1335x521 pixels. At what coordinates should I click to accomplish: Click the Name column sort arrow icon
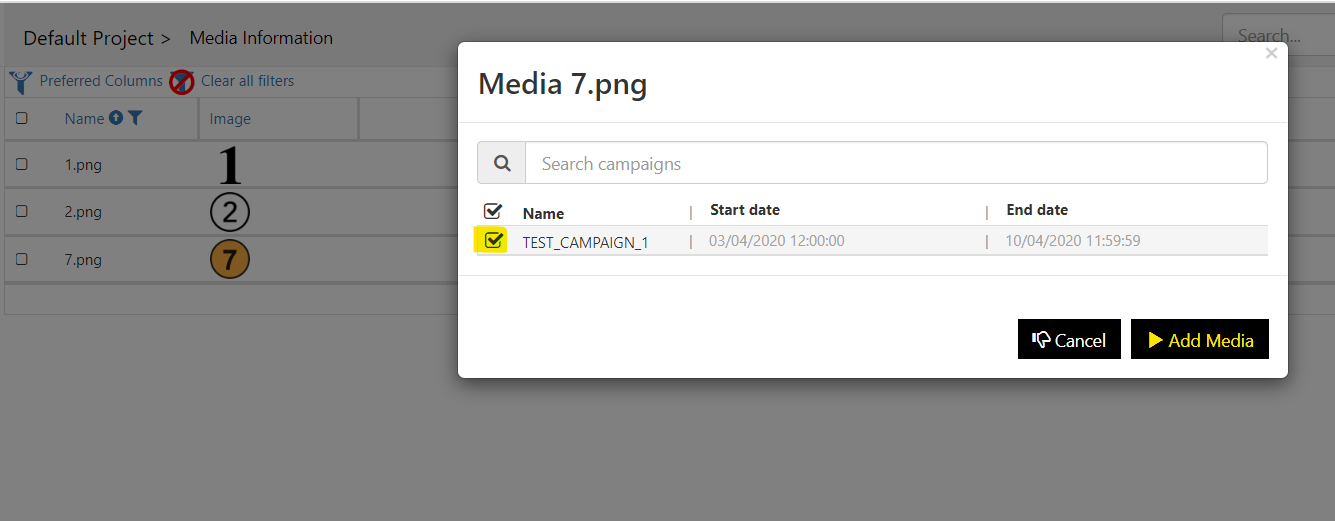coord(116,118)
